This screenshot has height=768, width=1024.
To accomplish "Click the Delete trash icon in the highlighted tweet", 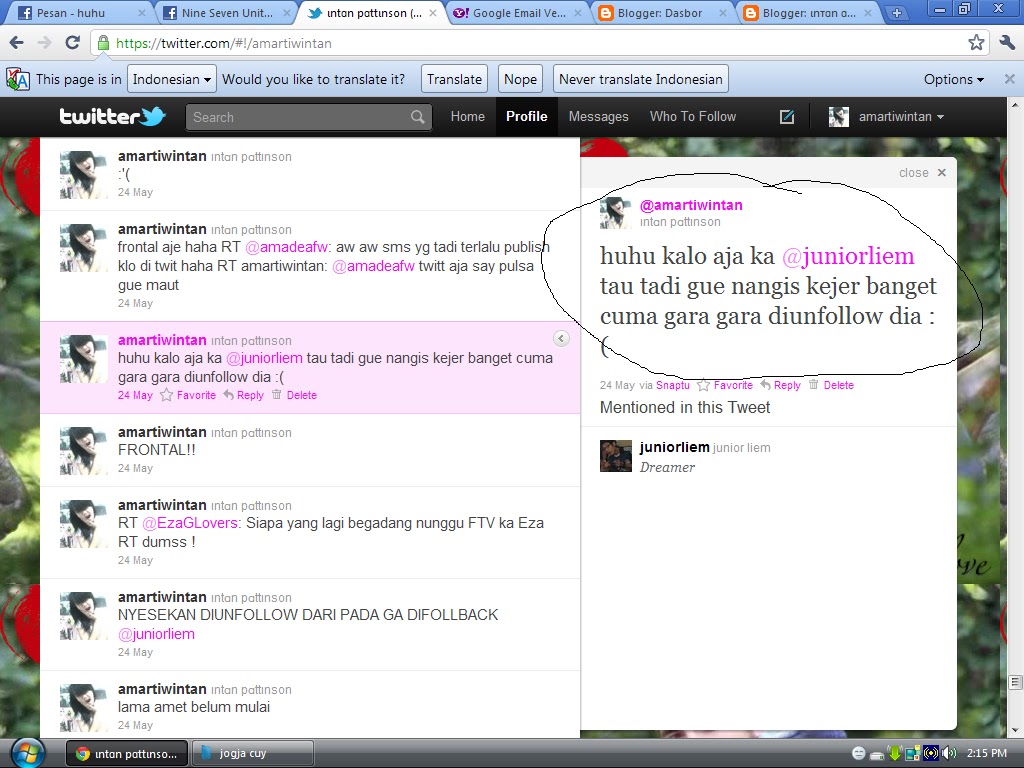I will (276, 394).
